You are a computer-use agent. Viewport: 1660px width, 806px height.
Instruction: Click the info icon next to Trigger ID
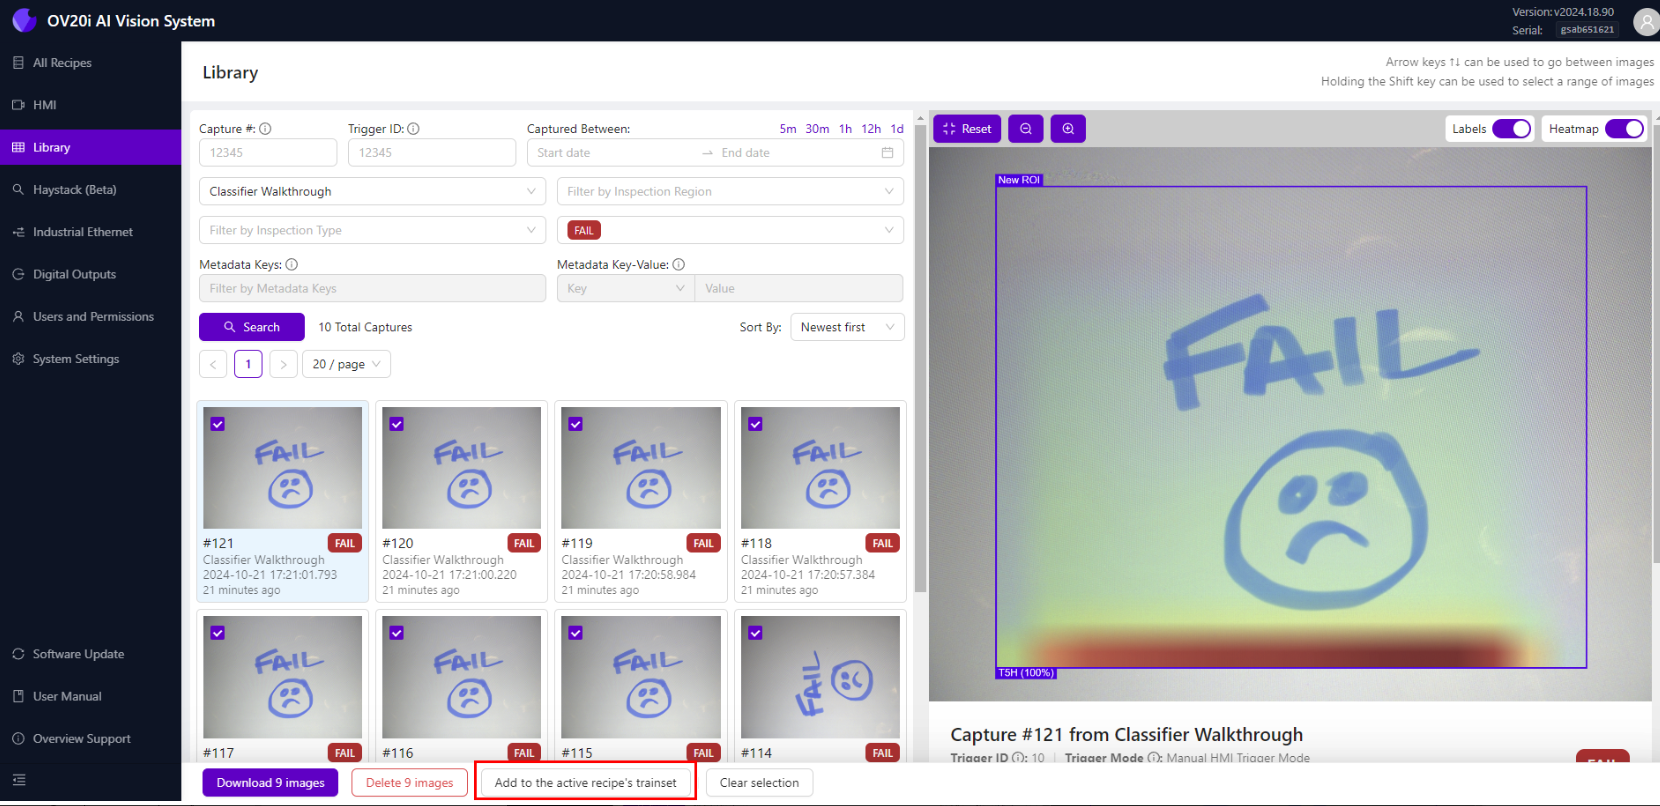point(413,129)
